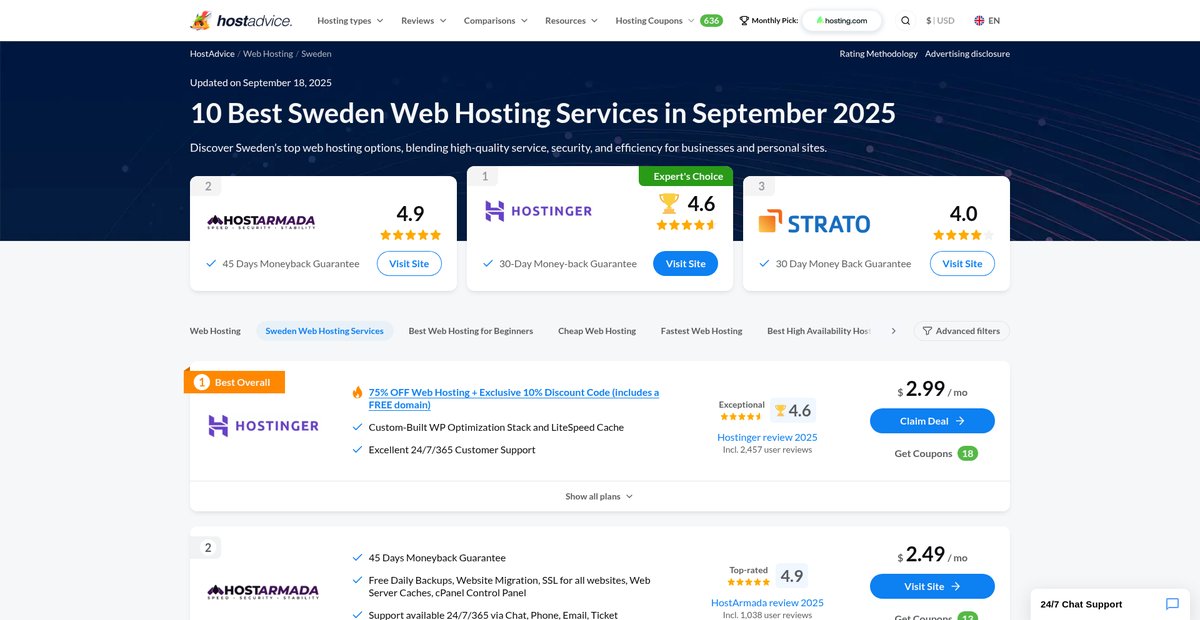The height and width of the screenshot is (620, 1200).
Task: Switch to Best Web Hosting for Beginners tab
Action: click(470, 331)
